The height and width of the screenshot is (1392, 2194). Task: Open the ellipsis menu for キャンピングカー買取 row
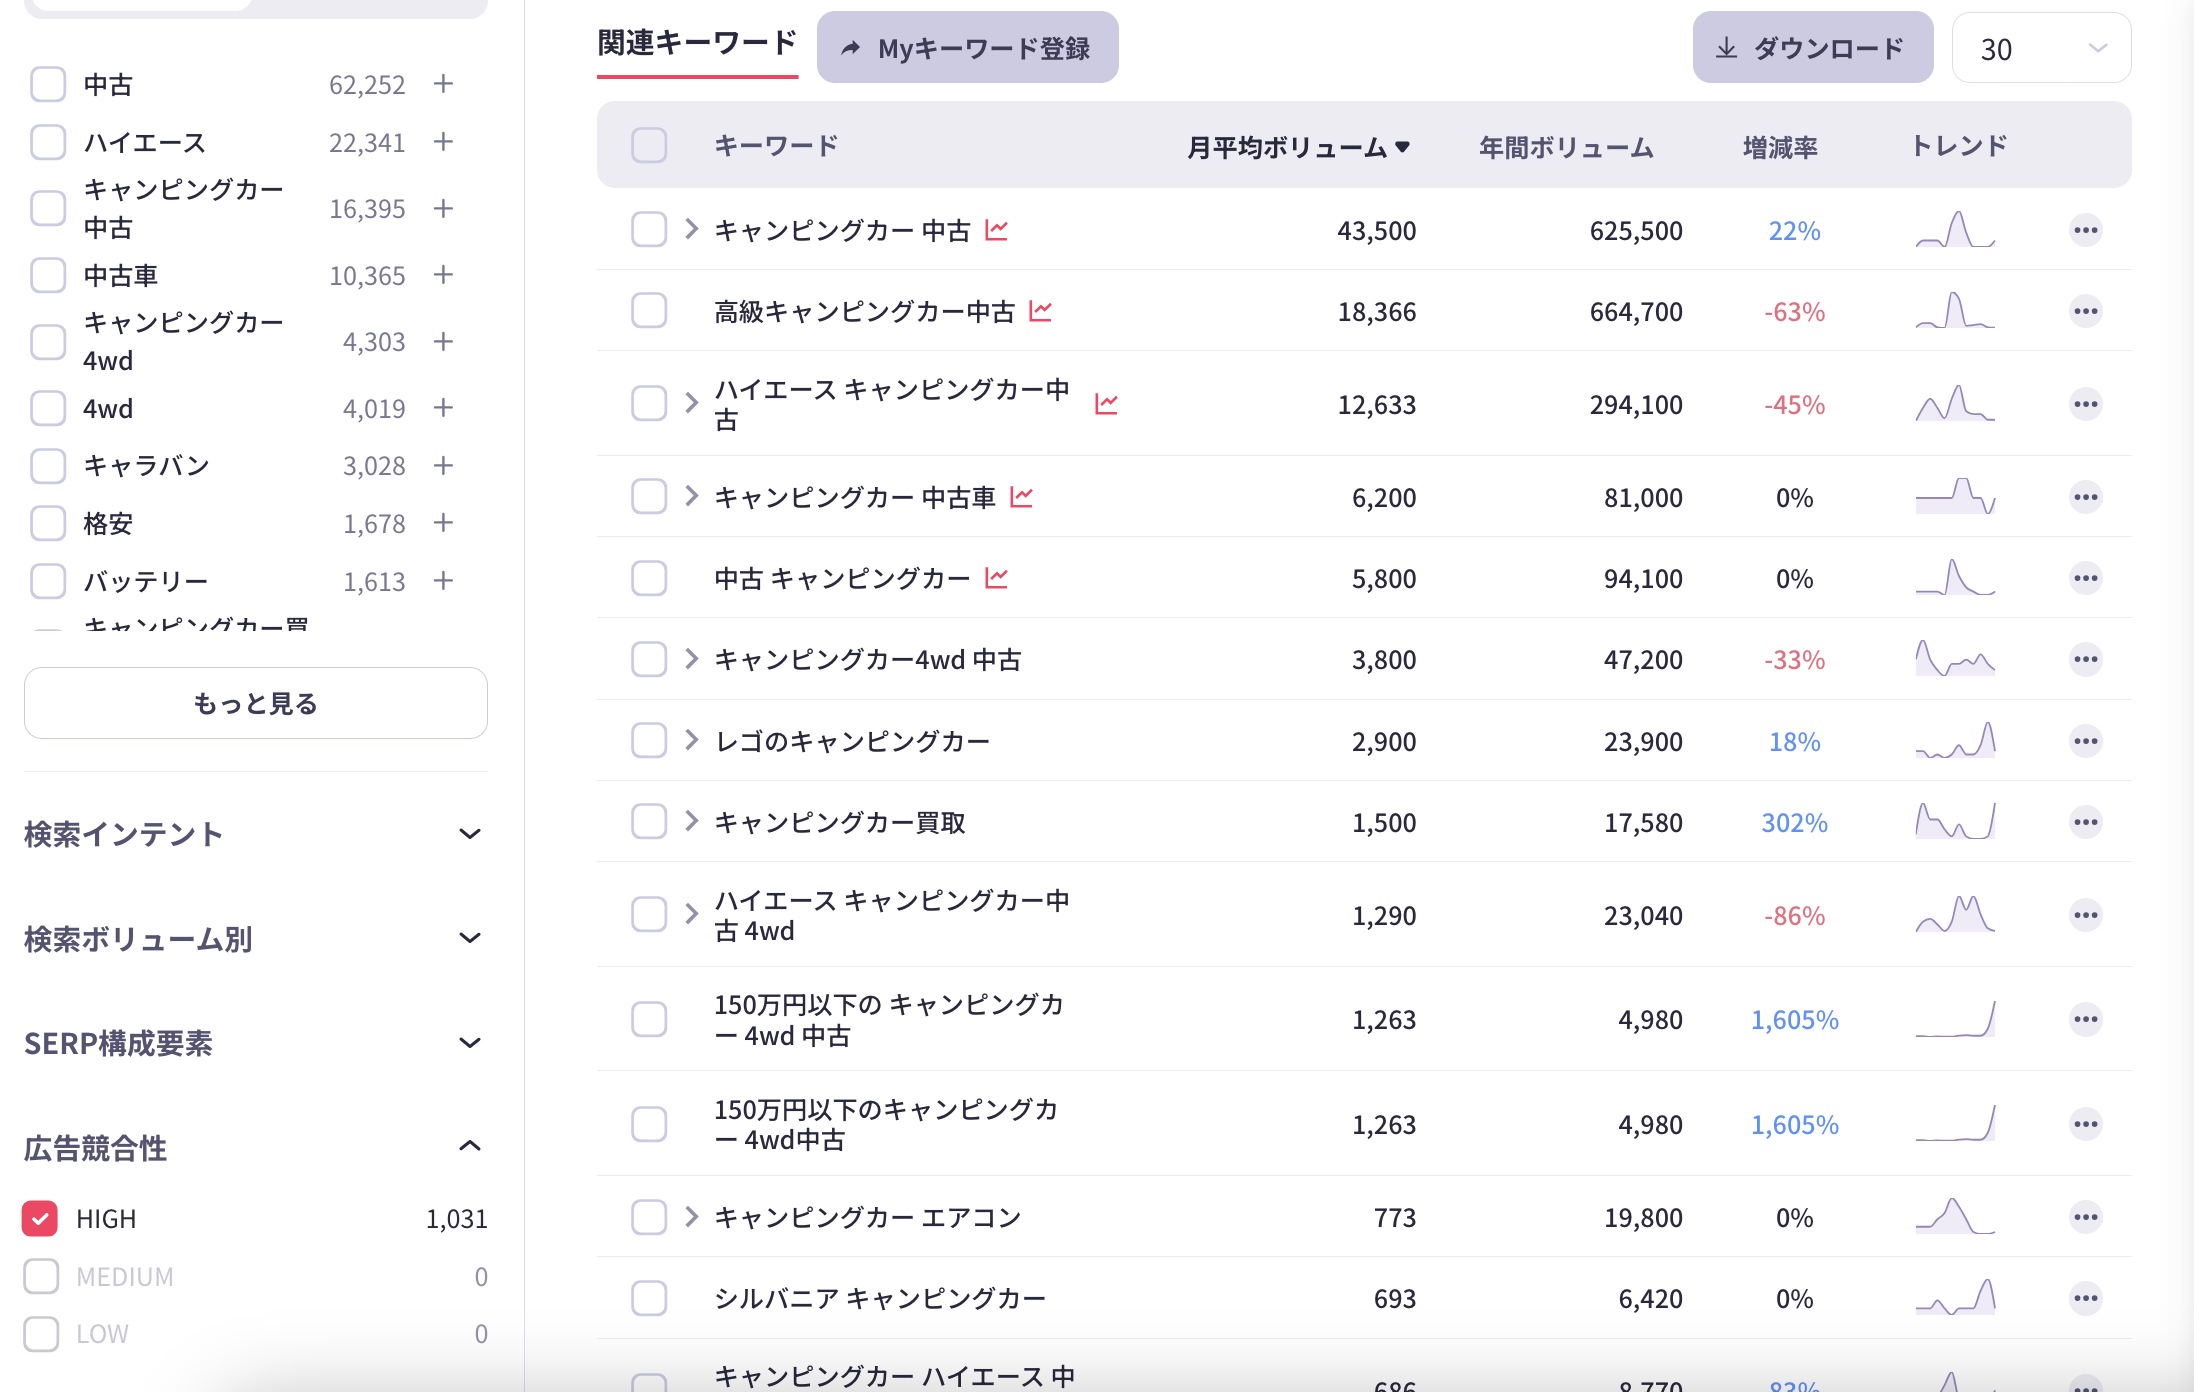[2085, 821]
